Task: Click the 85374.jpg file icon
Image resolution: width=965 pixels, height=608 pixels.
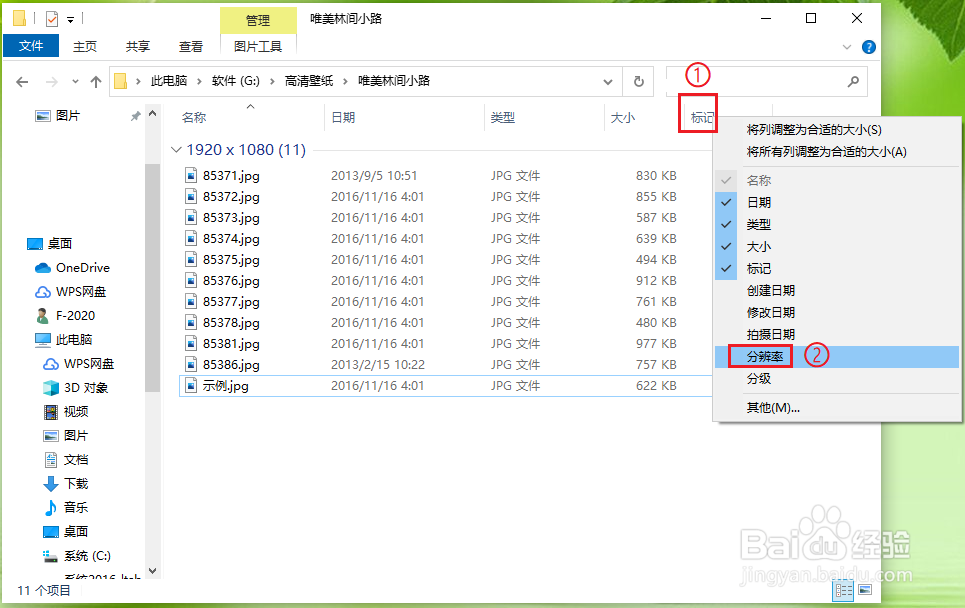Action: click(191, 238)
